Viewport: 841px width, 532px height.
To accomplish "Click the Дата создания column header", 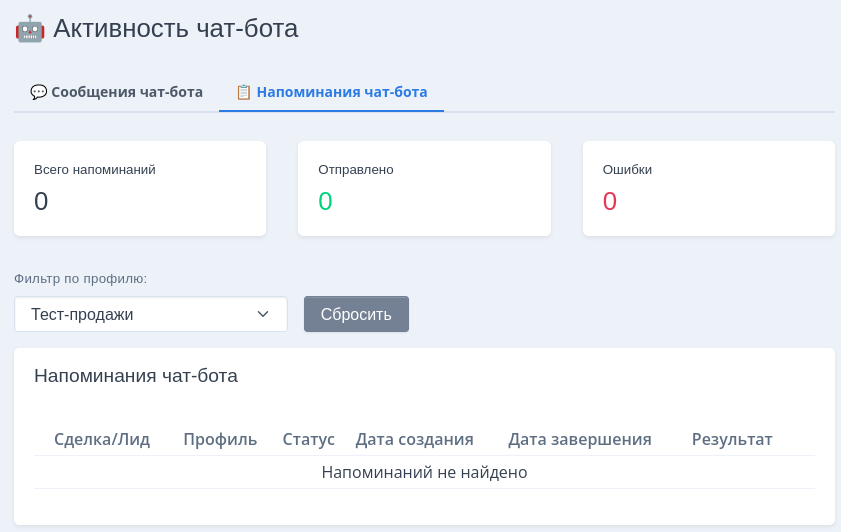I will (414, 440).
